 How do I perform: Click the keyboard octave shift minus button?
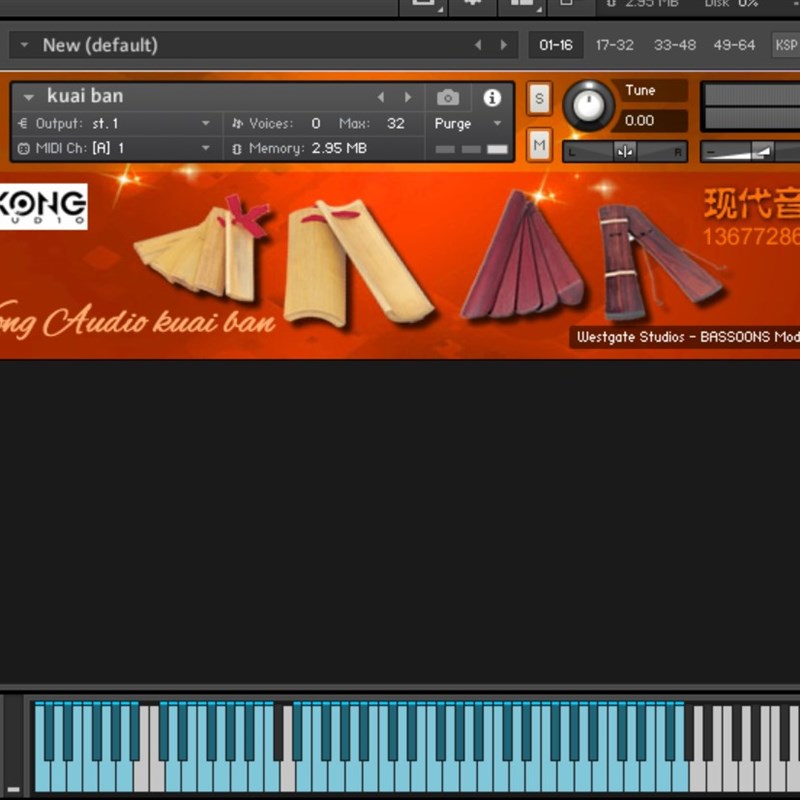click(x=13, y=789)
